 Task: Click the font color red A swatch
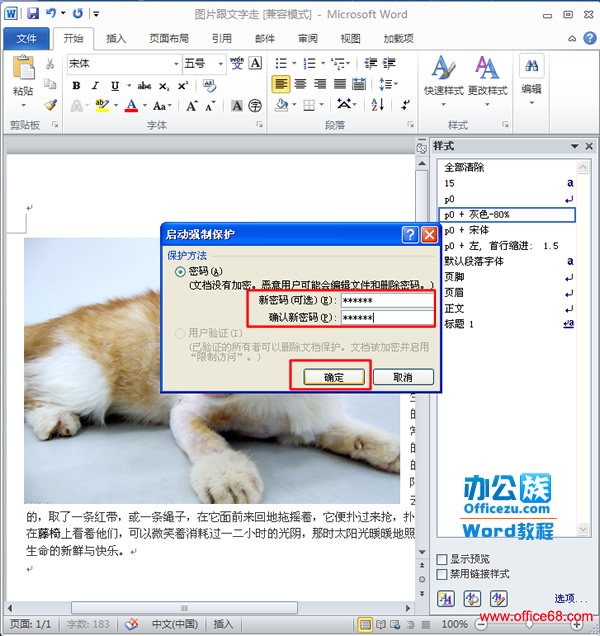pos(131,105)
